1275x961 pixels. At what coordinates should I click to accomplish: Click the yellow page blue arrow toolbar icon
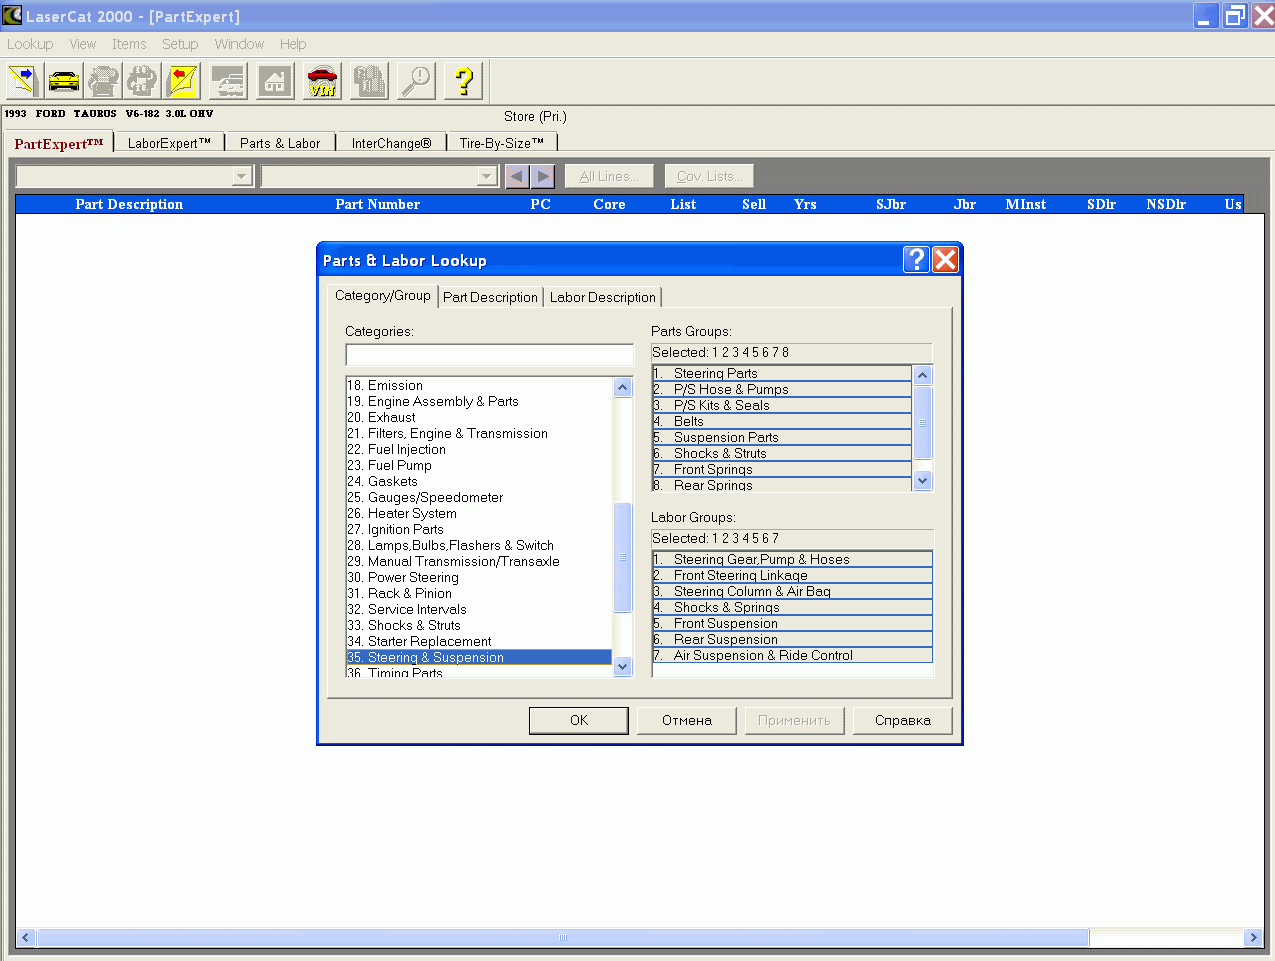pos(22,81)
